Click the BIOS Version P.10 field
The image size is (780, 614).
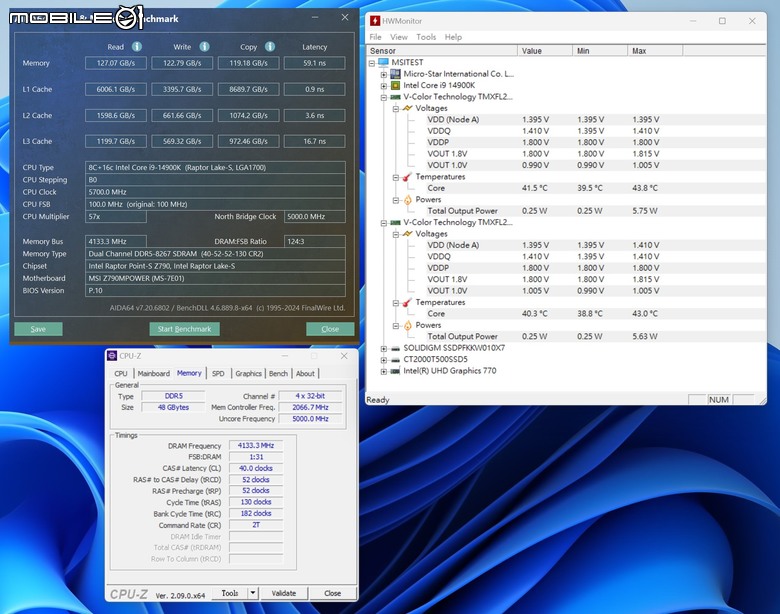(x=215, y=291)
